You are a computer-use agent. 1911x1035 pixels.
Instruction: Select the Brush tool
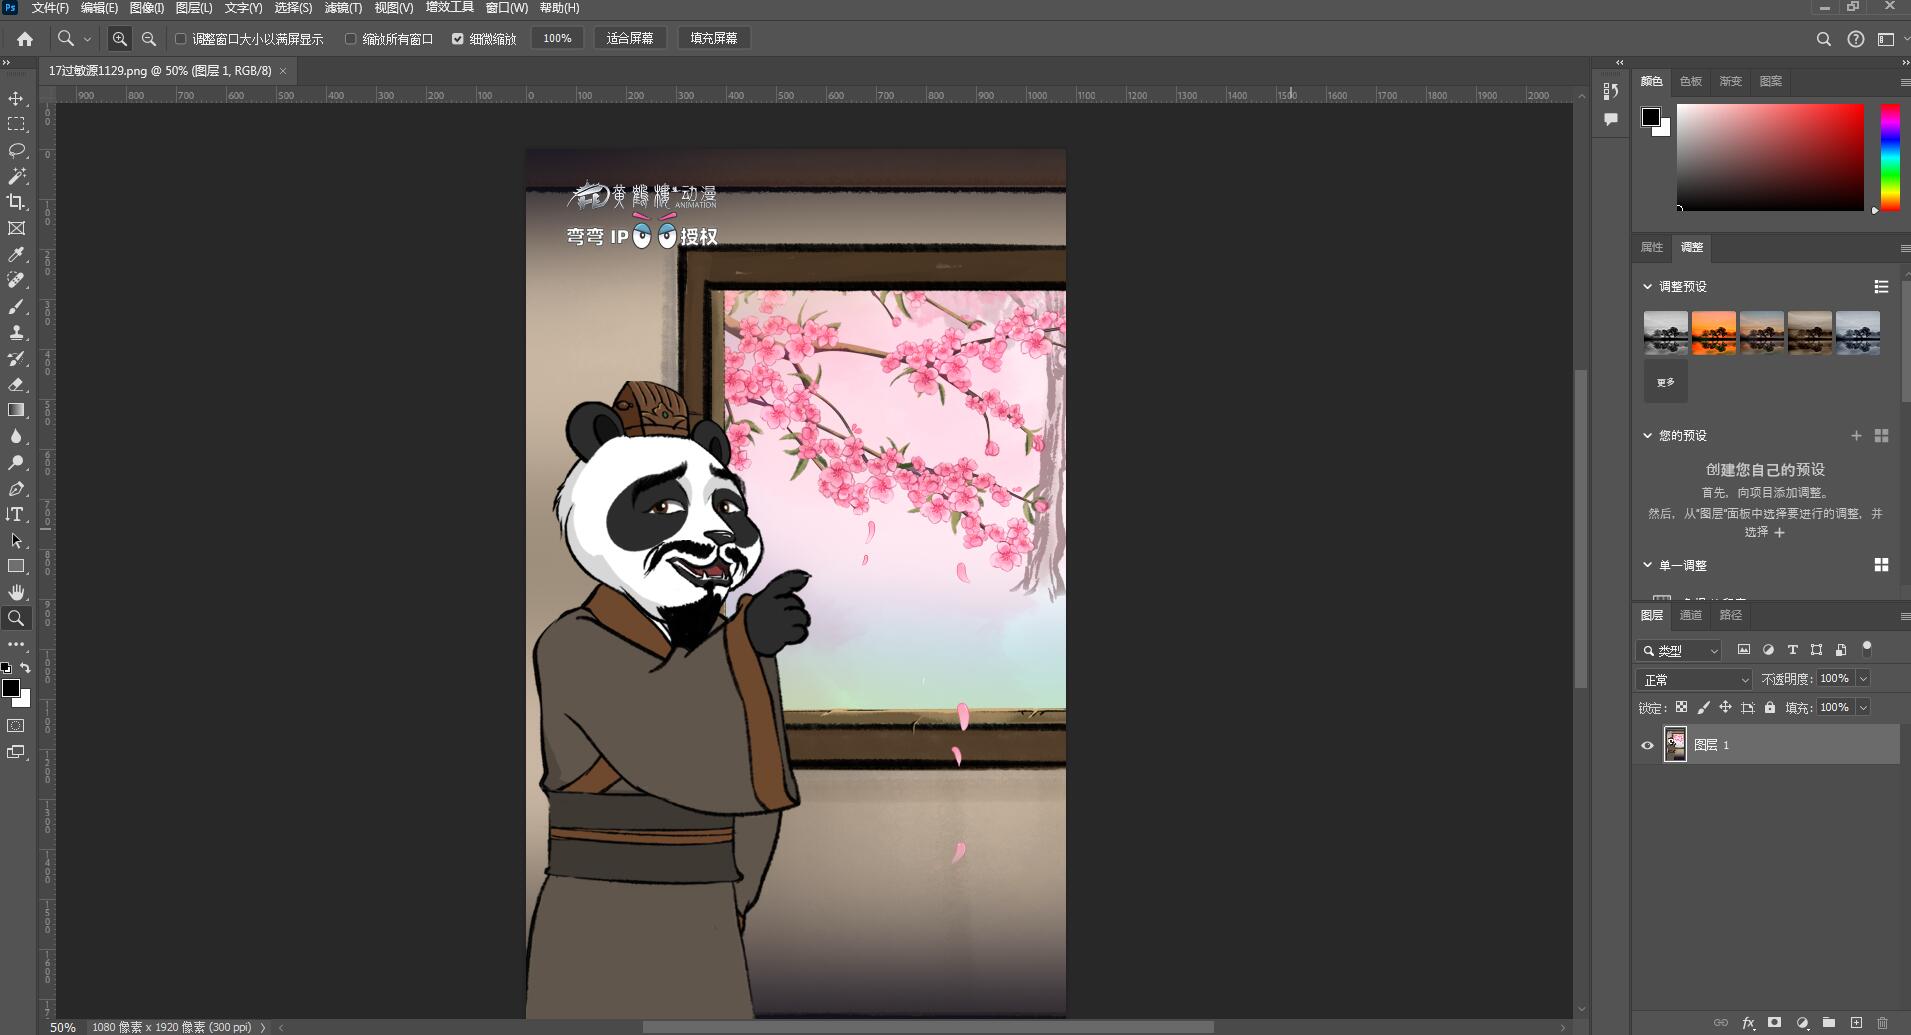(x=16, y=306)
